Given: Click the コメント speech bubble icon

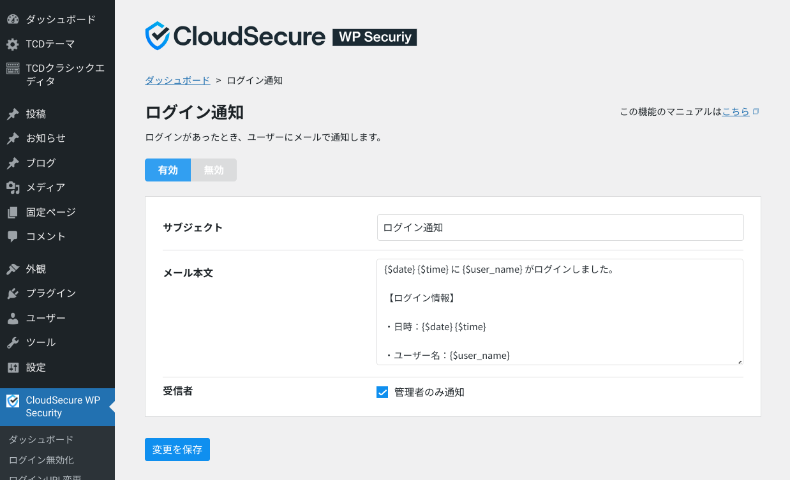Looking at the screenshot, I should pyautogui.click(x=13, y=237).
